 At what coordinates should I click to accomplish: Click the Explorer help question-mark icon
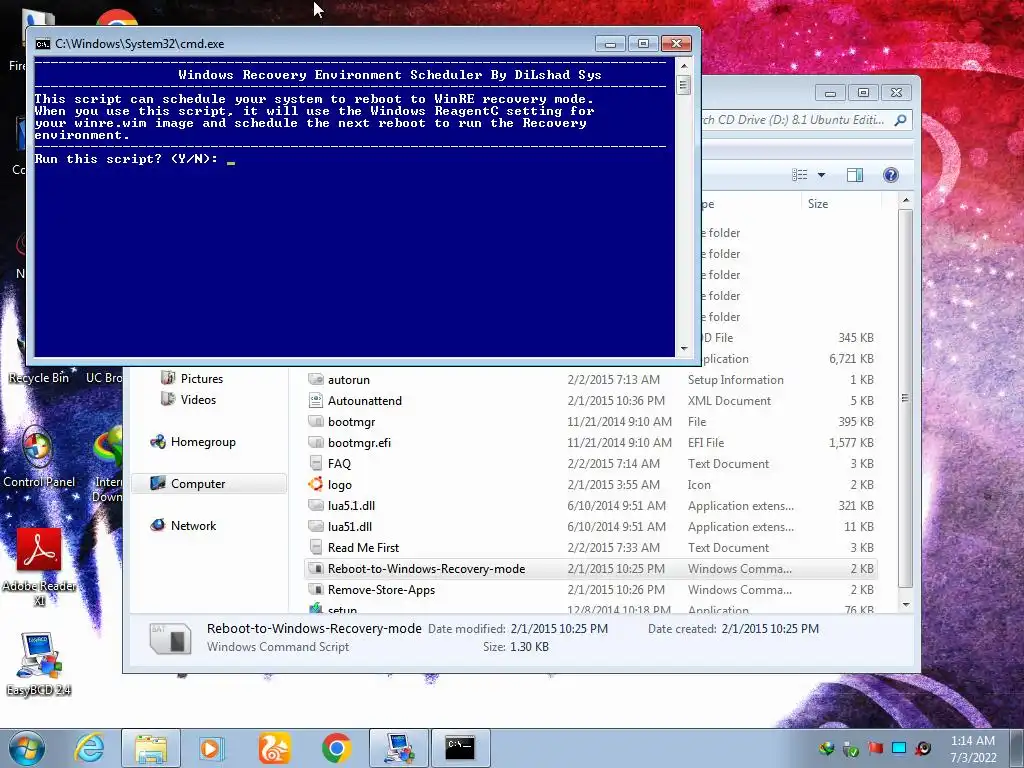click(x=891, y=175)
